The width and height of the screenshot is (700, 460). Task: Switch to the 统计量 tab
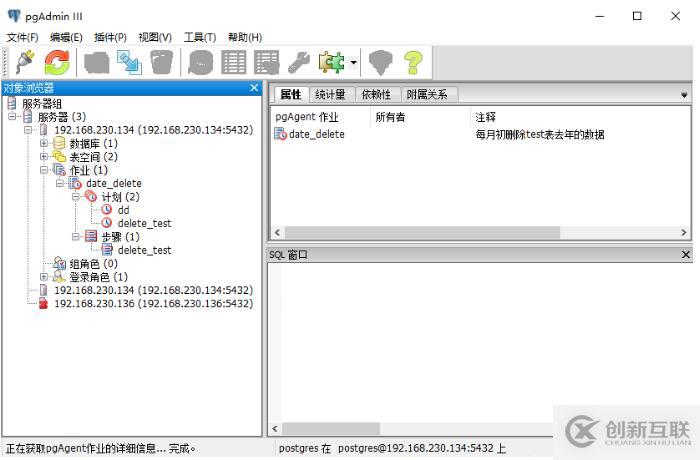[330, 94]
